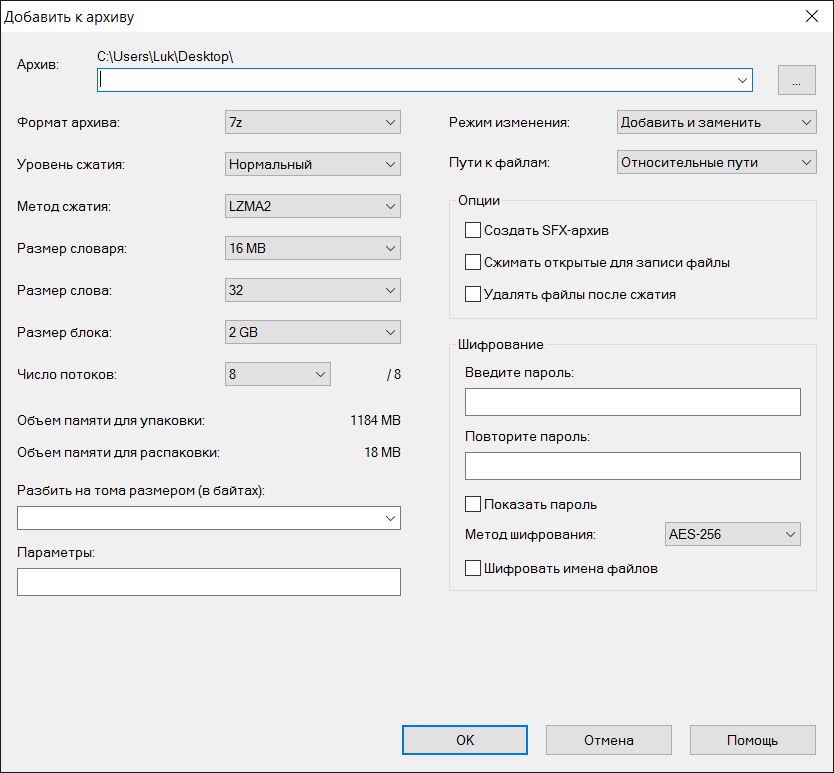Click the 'Параметры:' label text

[x=56, y=552]
